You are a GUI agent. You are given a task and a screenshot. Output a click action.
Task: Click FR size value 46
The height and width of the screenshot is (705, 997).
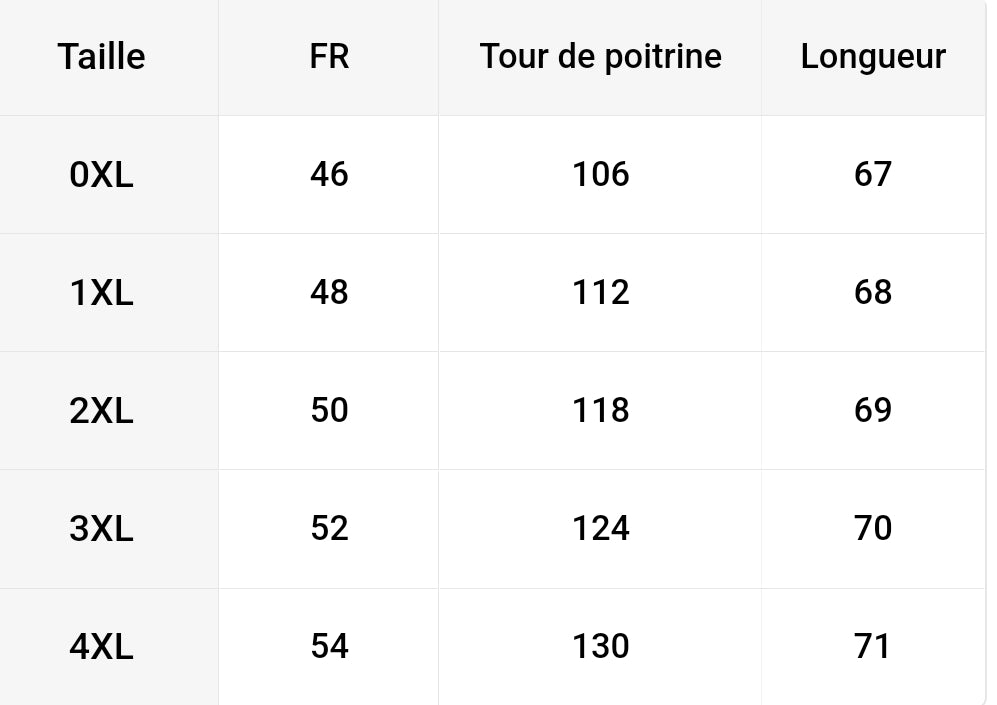329,174
